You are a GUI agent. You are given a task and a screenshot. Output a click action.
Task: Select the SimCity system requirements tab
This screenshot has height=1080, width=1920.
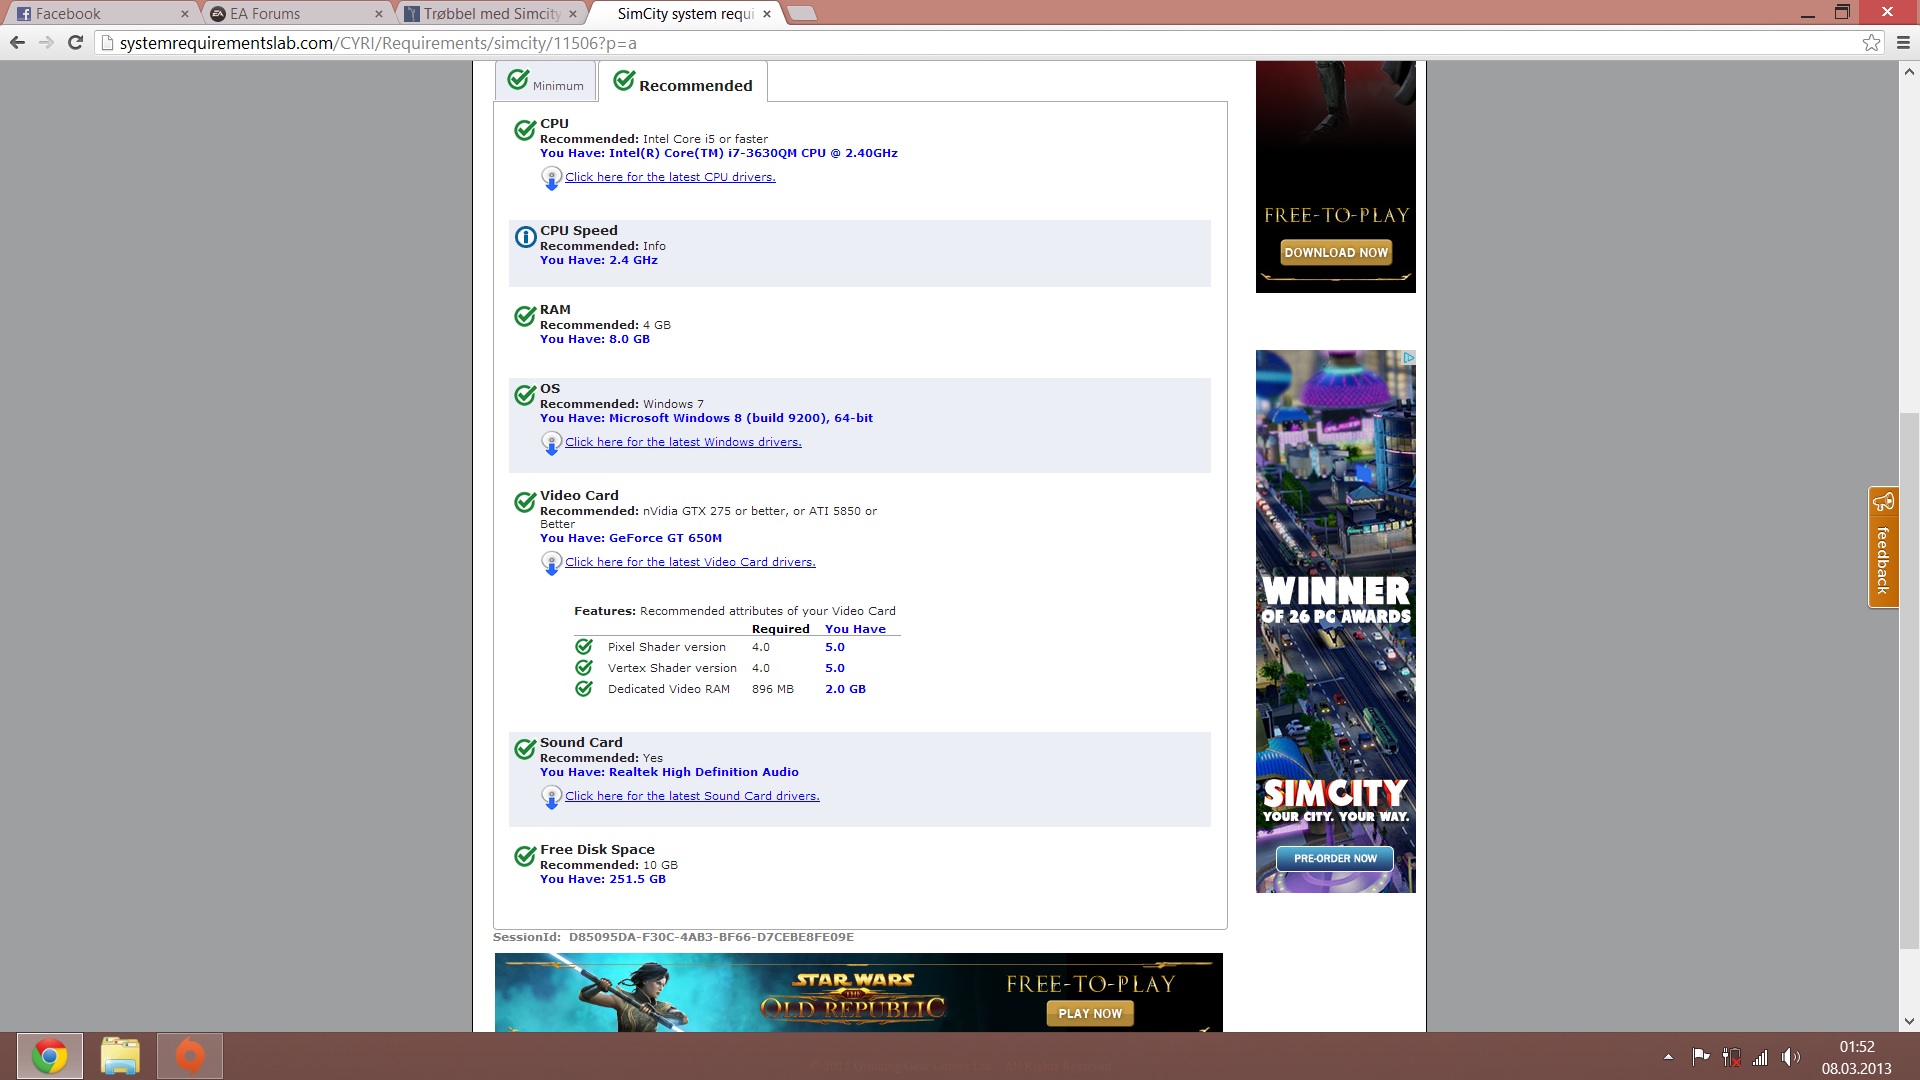point(685,14)
